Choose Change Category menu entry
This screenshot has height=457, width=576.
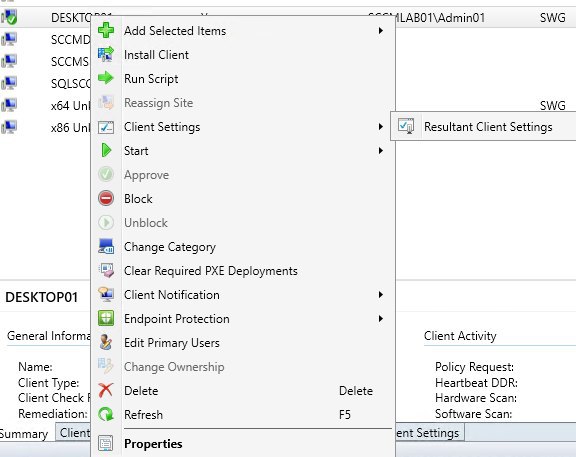[x=242, y=247]
